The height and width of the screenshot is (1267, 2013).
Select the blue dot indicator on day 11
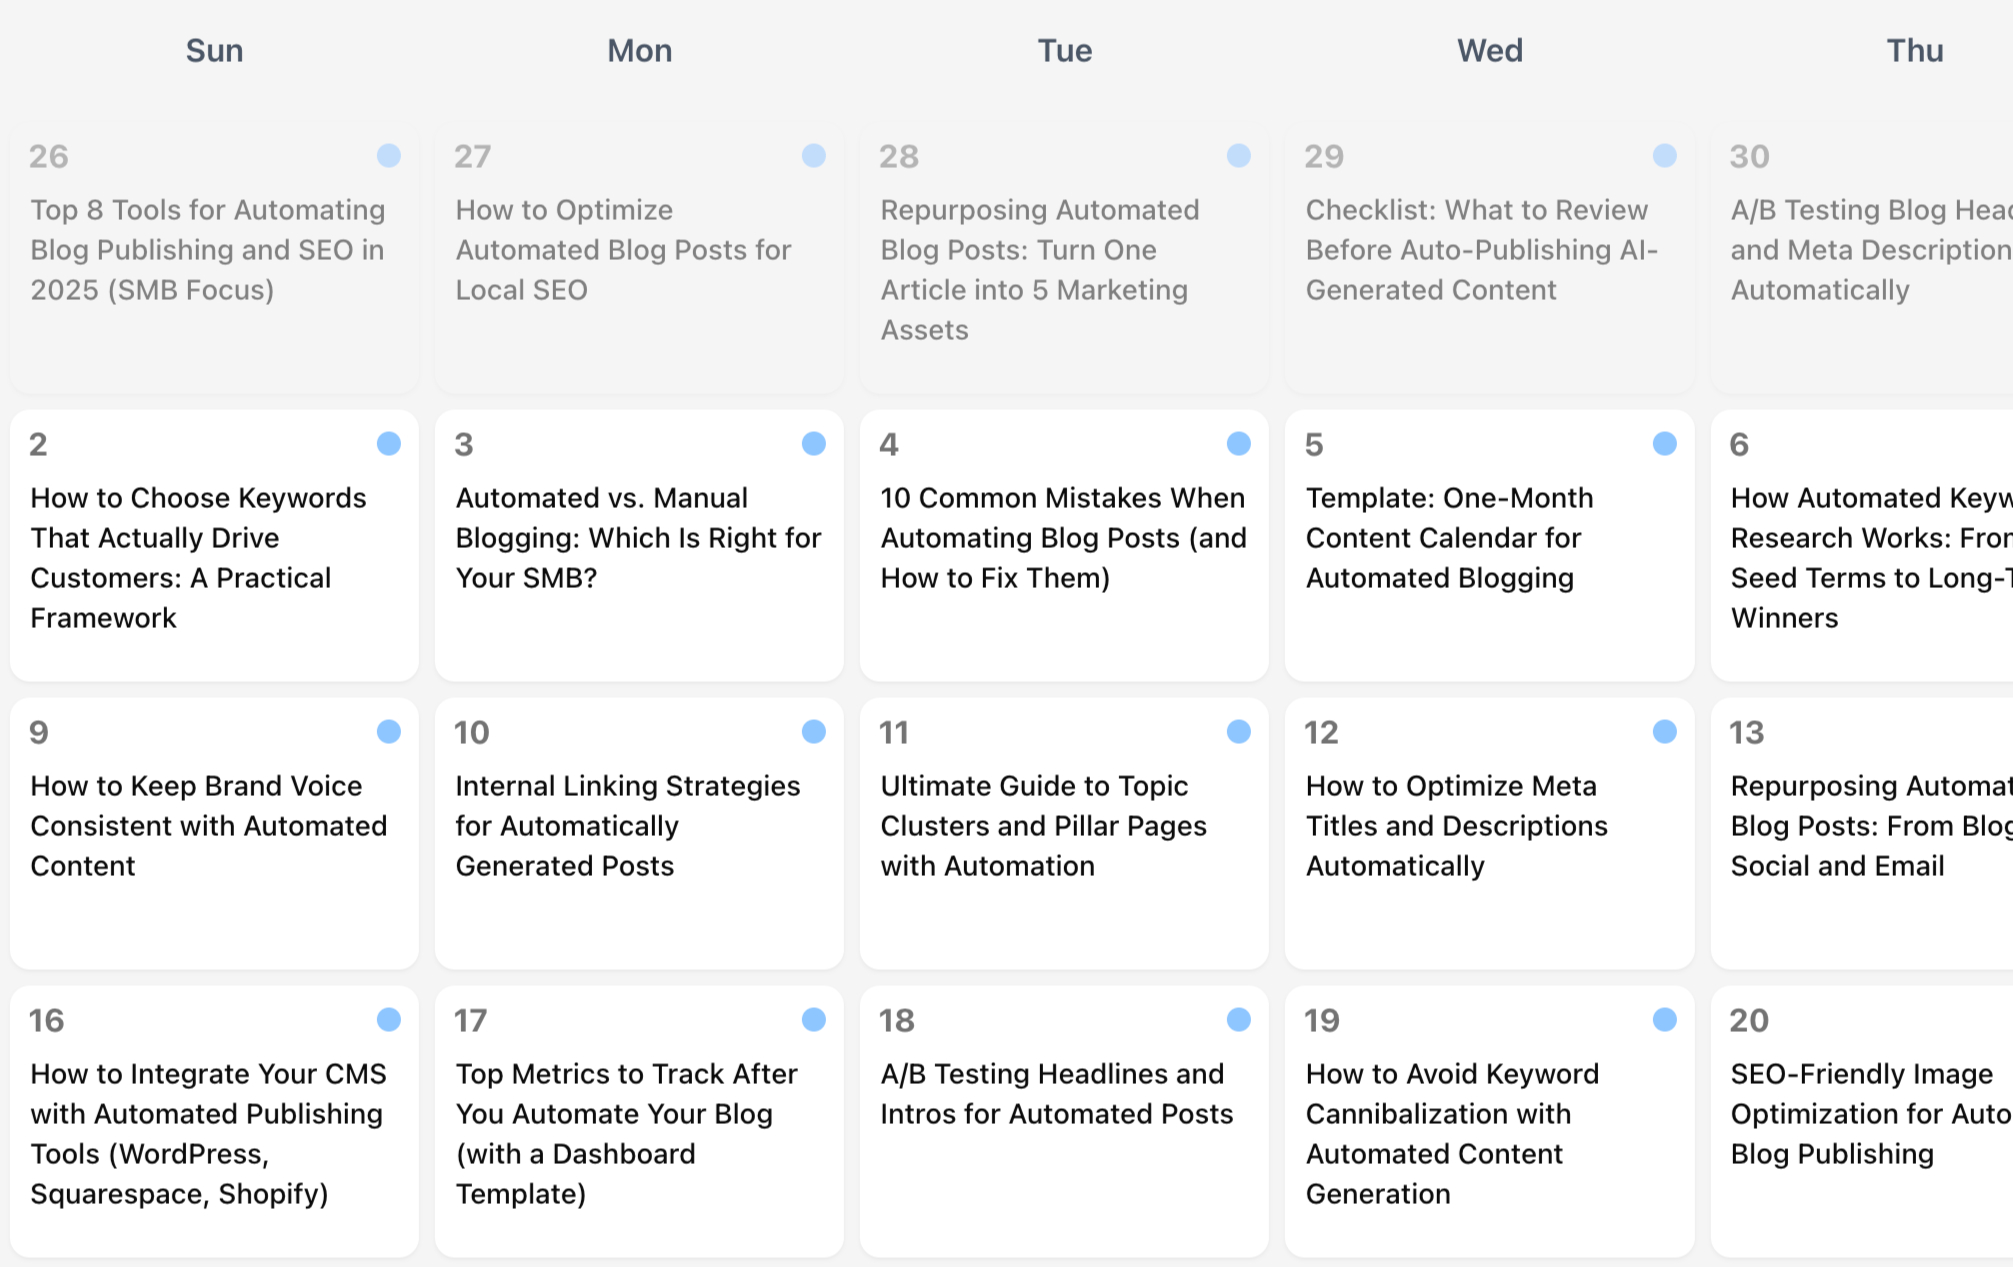point(1238,731)
